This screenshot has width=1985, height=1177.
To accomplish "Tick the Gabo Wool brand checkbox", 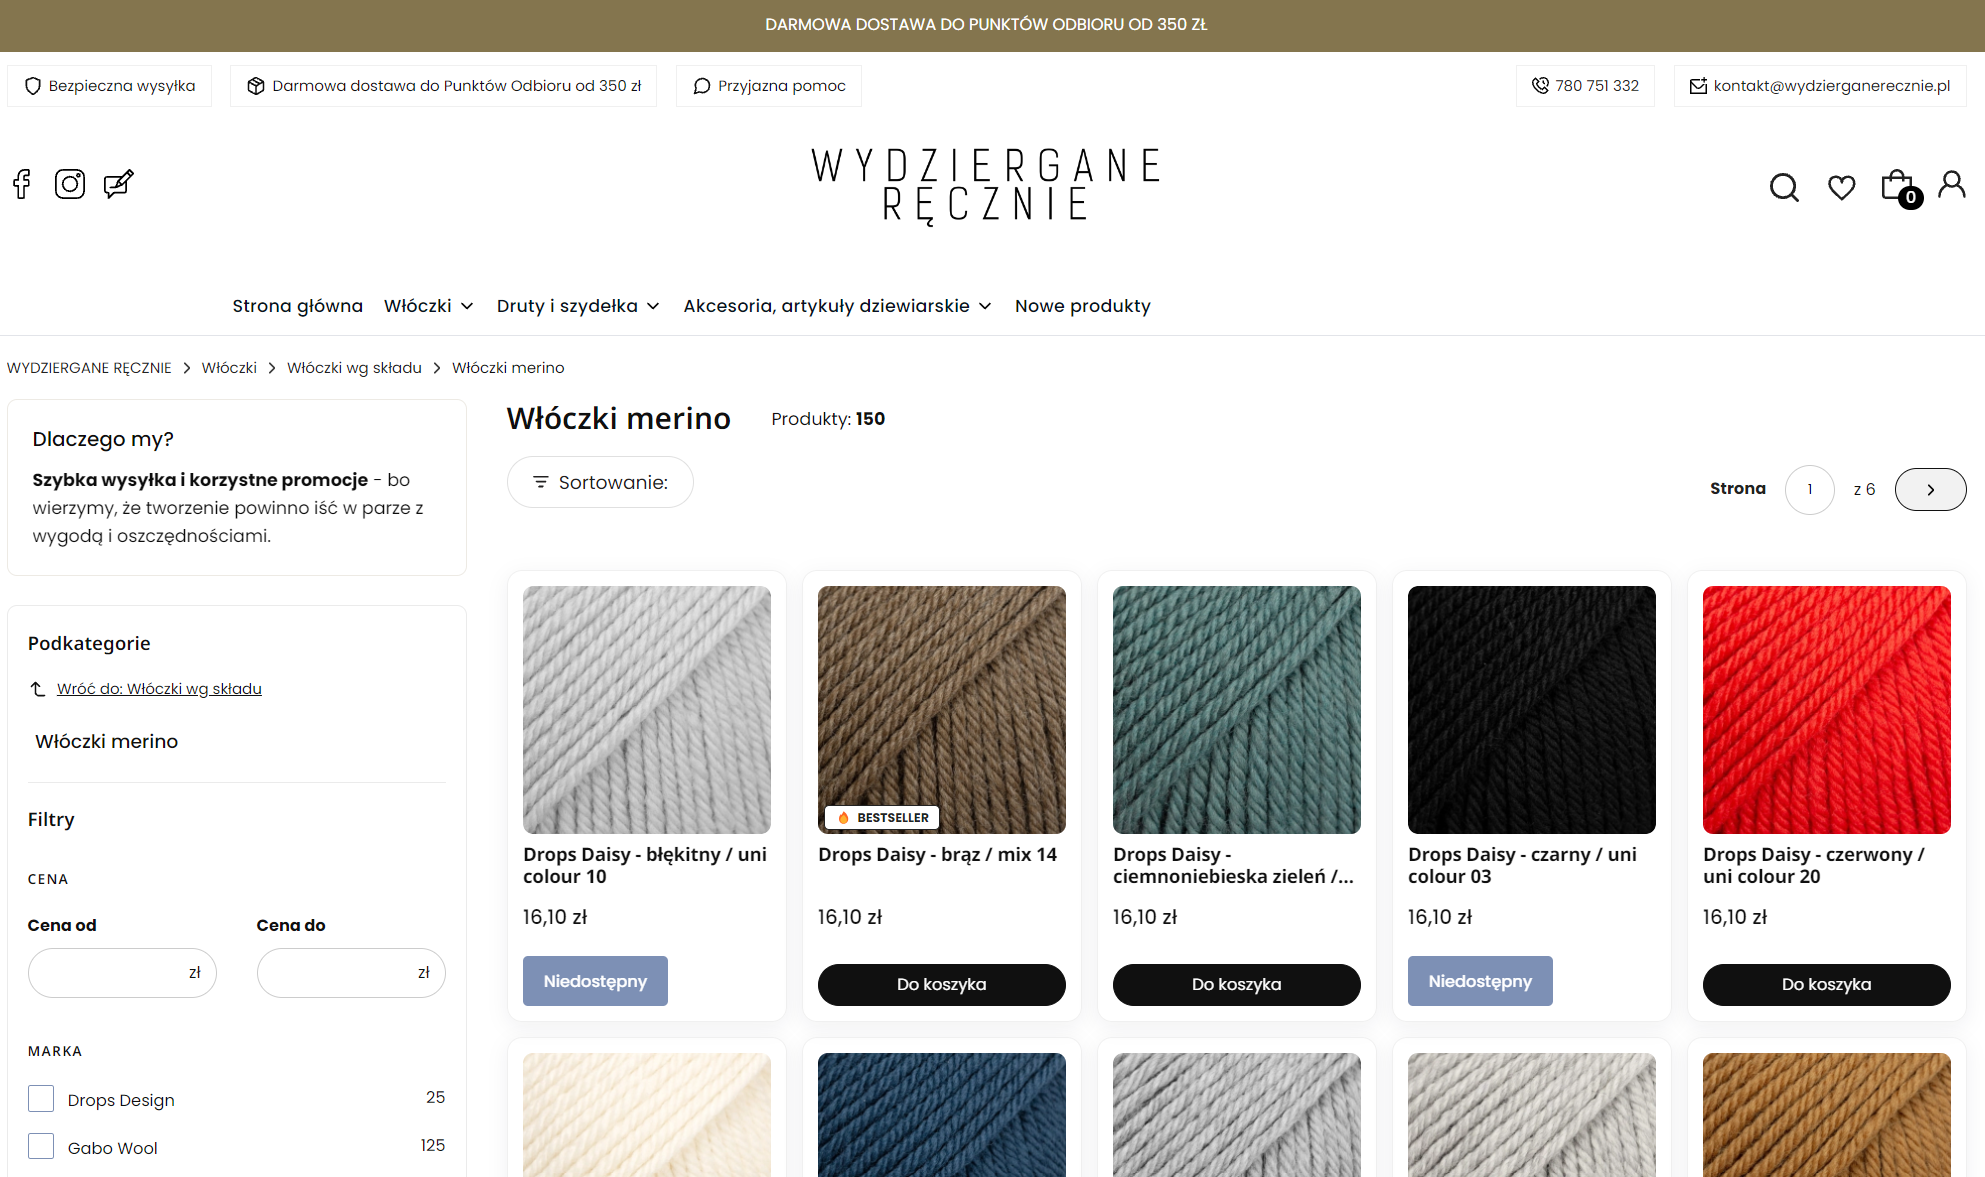I will [41, 1146].
